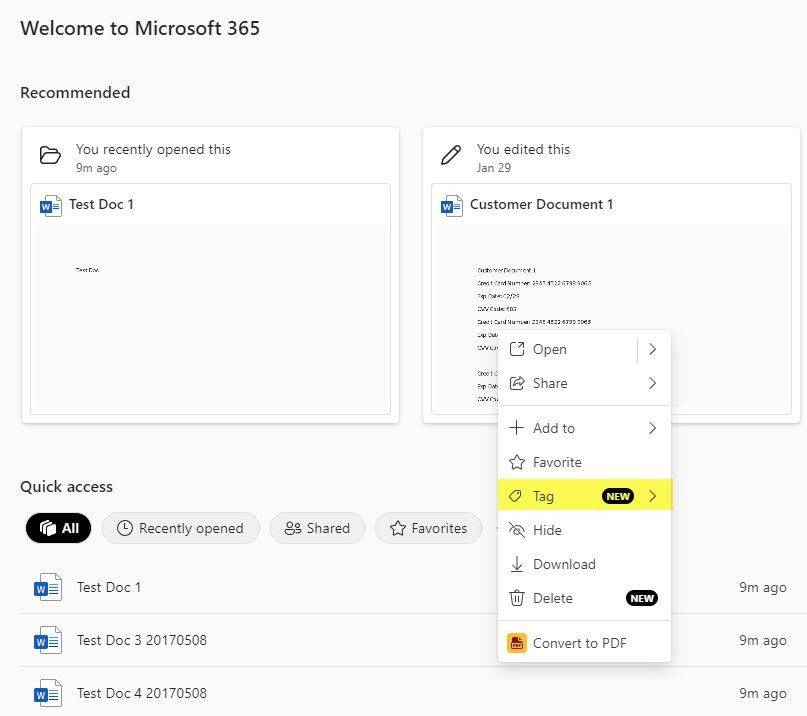Click the Favorite star icon in menu
This screenshot has height=716, width=807.
pyautogui.click(x=517, y=462)
